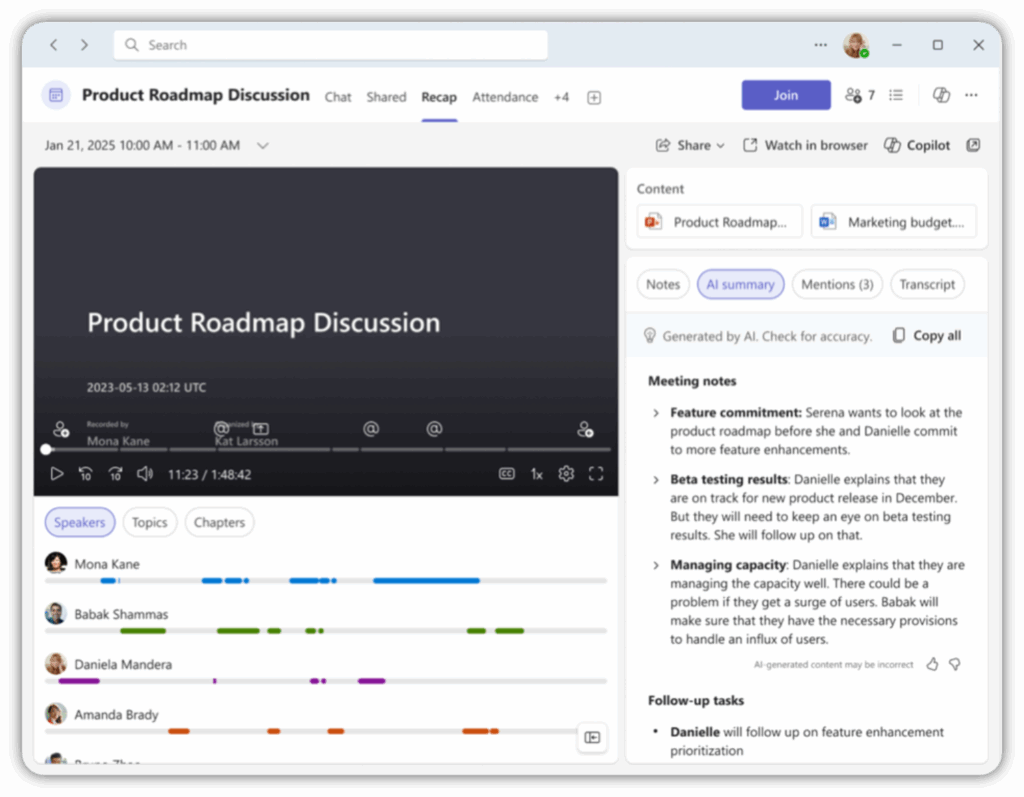
Task: Expand the Feature commitment note
Action: click(656, 412)
